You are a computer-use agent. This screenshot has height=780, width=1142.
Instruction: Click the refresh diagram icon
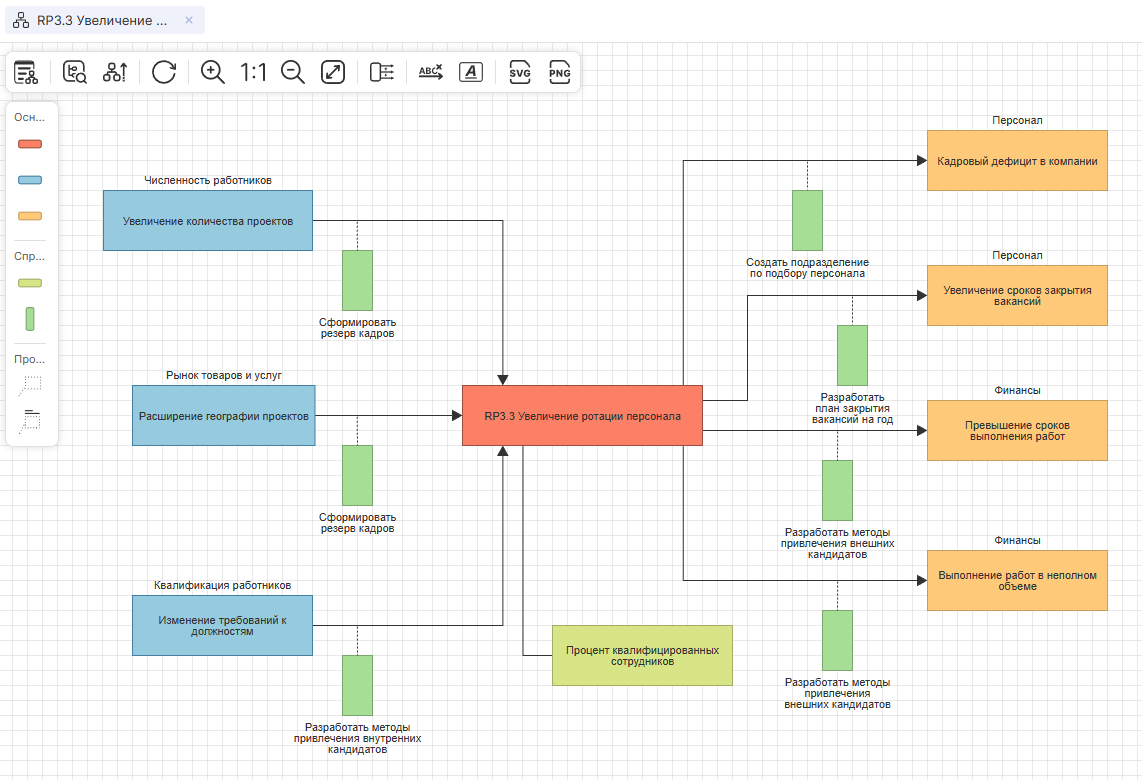pyautogui.click(x=164, y=72)
